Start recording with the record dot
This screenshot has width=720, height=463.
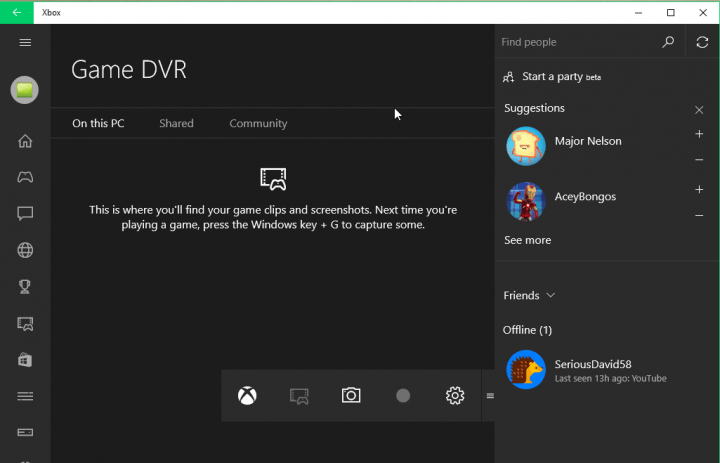click(x=403, y=395)
